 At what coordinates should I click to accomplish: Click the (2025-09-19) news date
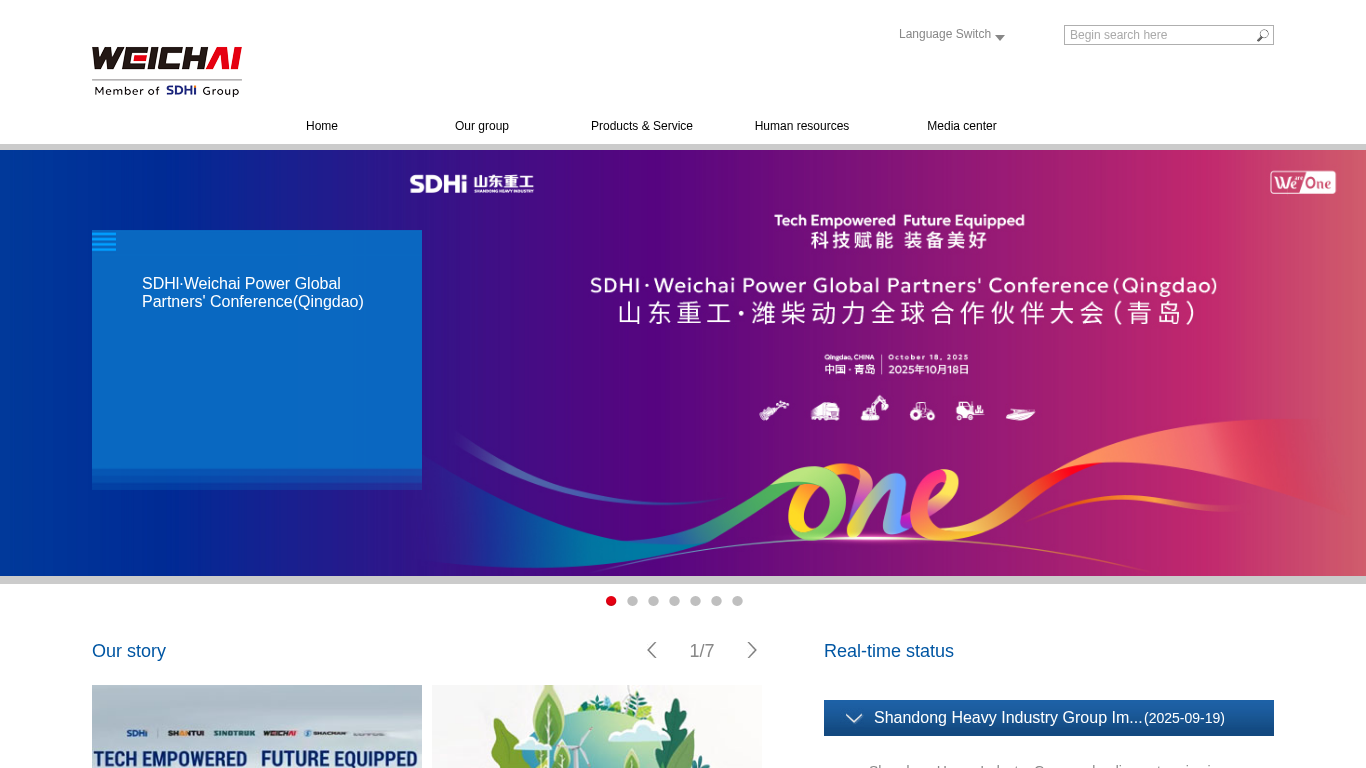tap(1184, 718)
